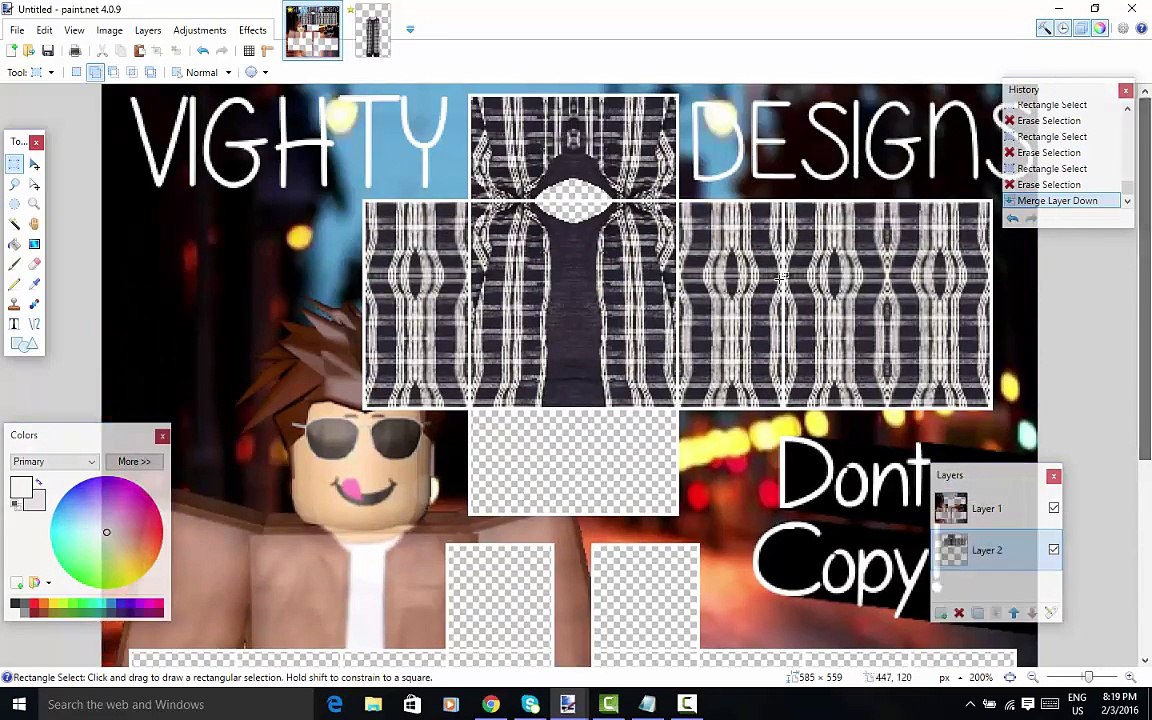Select the Paint Bucket tool

coord(15,244)
